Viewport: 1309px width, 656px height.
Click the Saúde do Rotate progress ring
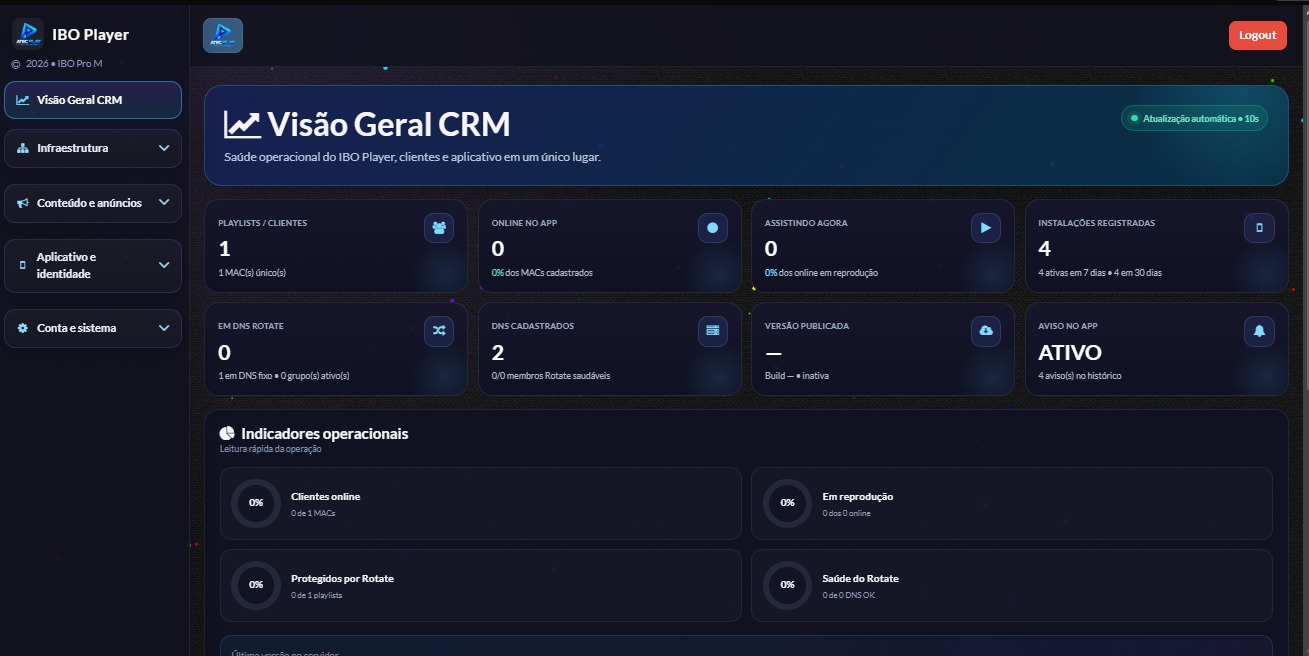point(787,585)
